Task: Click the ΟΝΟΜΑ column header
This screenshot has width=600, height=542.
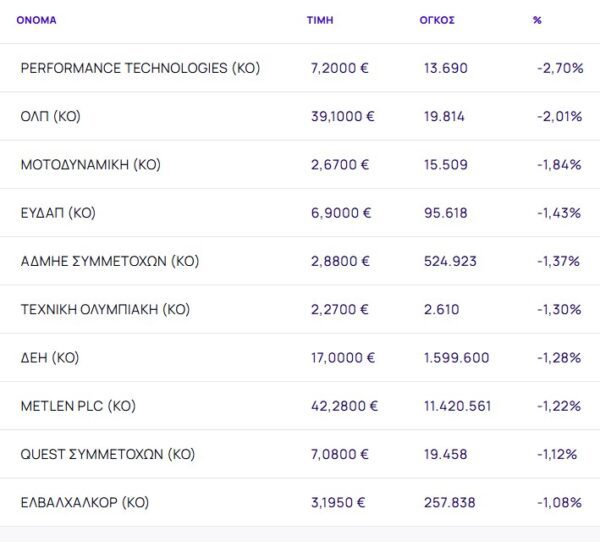Action: pyautogui.click(x=36, y=20)
